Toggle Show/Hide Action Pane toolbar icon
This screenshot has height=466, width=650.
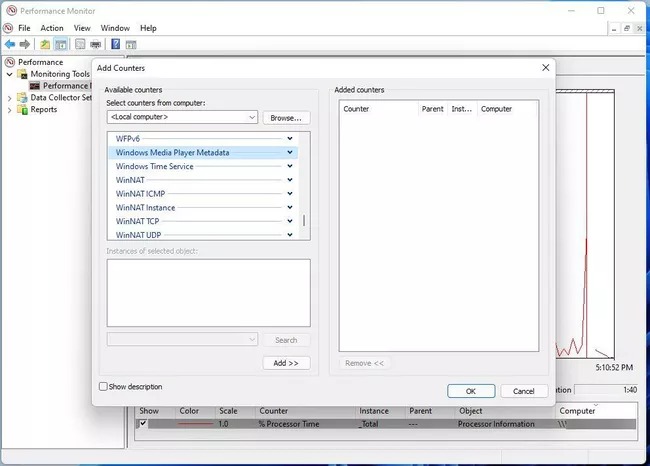(x=131, y=44)
